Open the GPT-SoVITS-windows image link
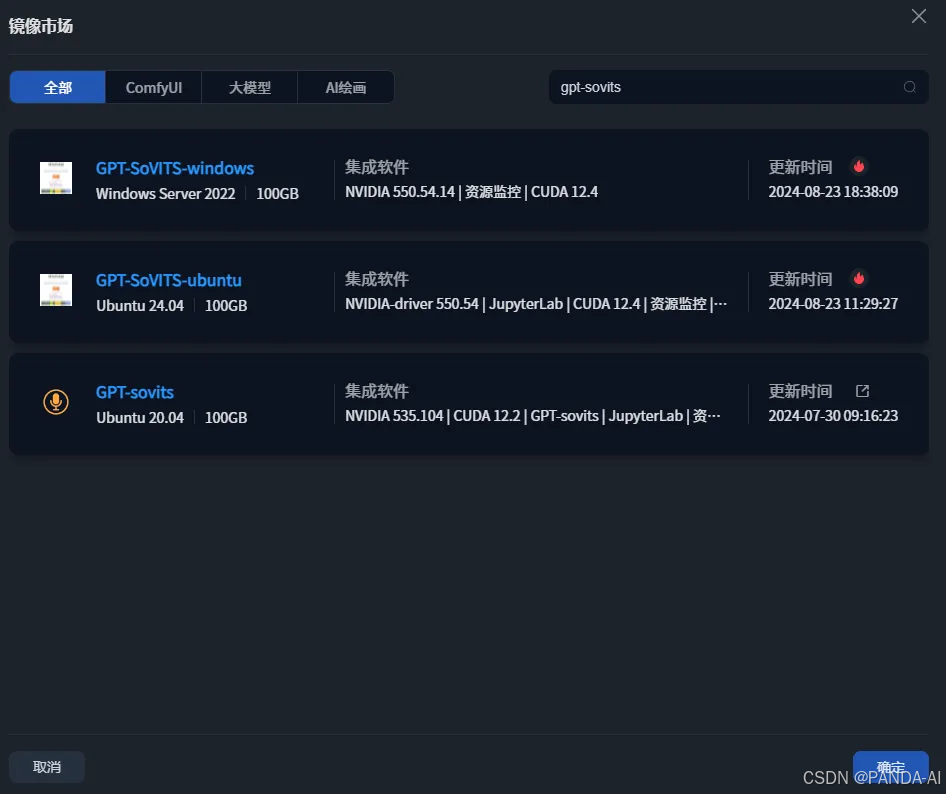This screenshot has width=946, height=794. point(175,168)
